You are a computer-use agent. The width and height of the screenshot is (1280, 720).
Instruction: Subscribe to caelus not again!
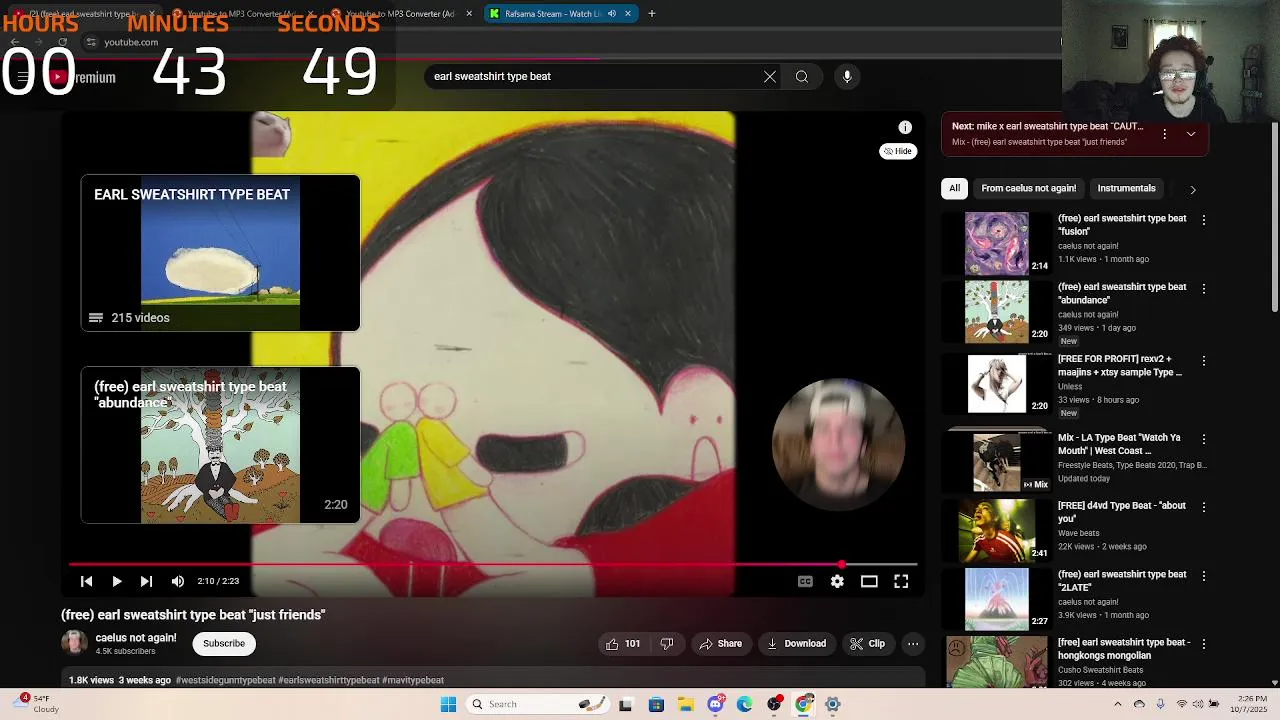click(x=224, y=644)
